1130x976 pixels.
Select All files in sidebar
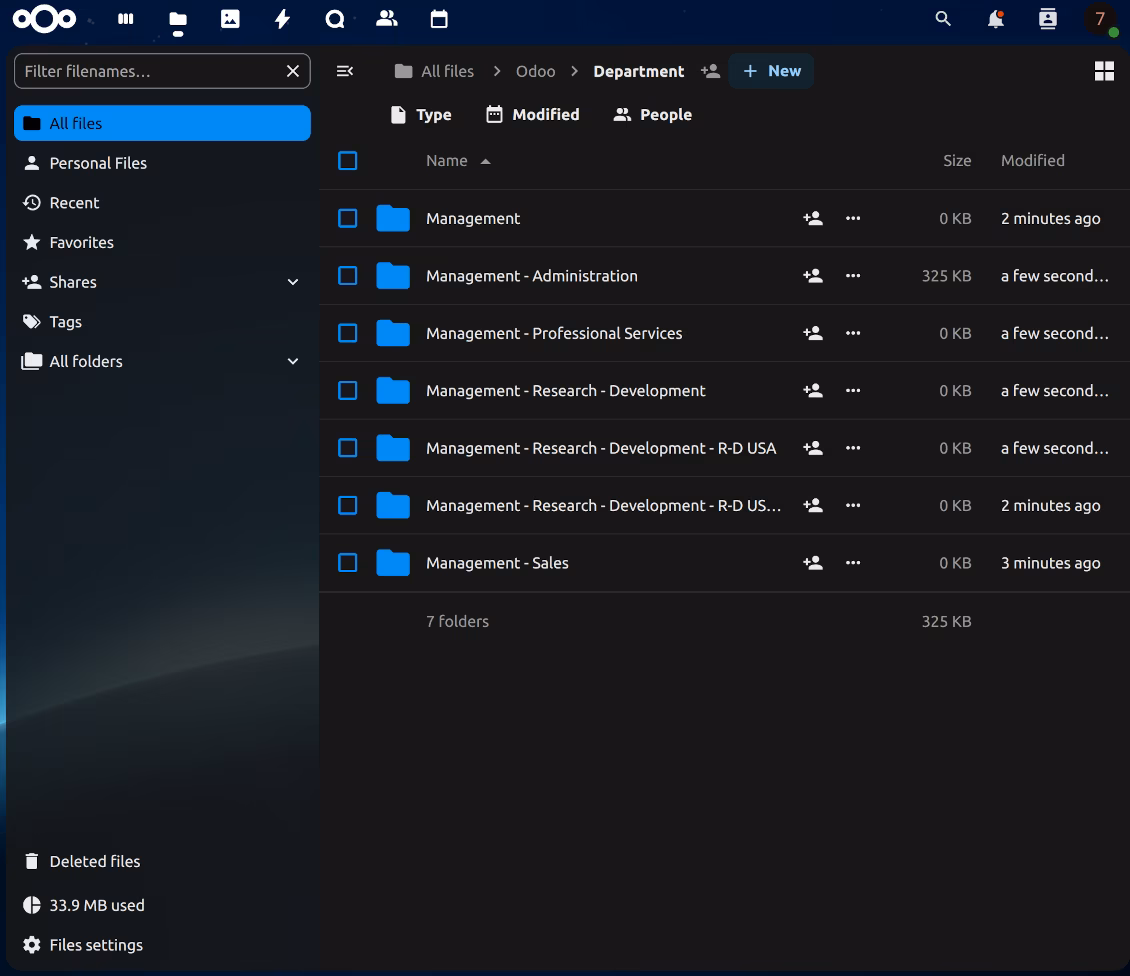(x=162, y=123)
